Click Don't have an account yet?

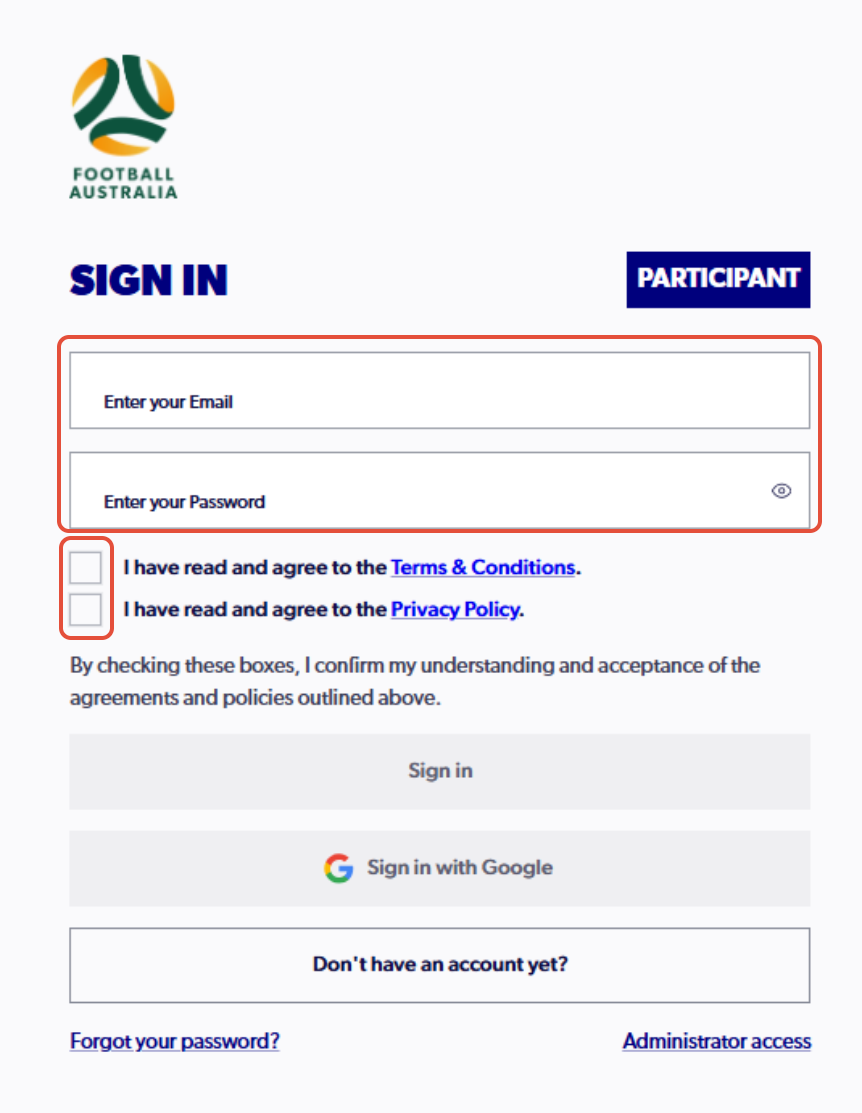click(440, 965)
